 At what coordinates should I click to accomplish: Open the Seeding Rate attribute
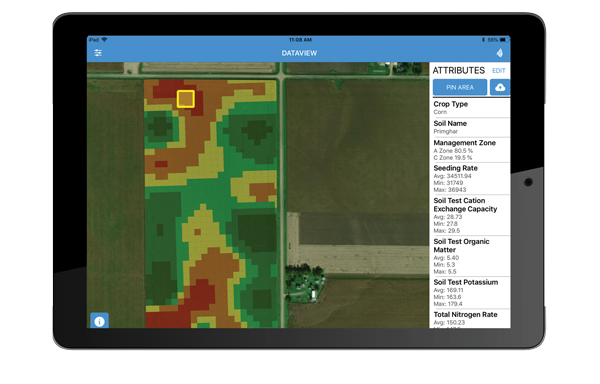[471, 179]
